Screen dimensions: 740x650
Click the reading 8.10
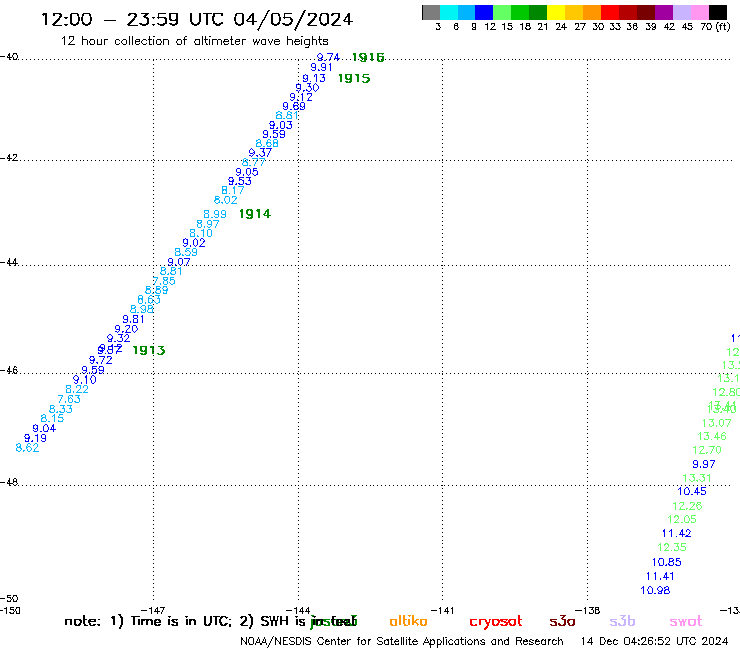tap(201, 233)
